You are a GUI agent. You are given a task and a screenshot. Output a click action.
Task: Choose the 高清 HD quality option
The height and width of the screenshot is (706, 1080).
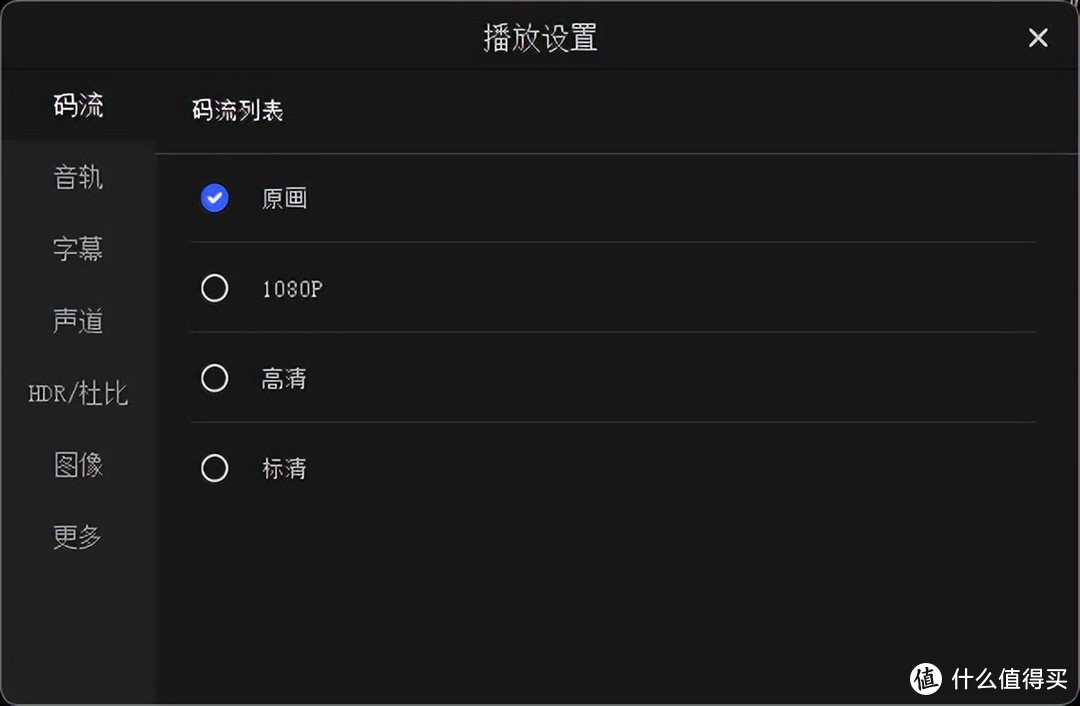click(284, 378)
